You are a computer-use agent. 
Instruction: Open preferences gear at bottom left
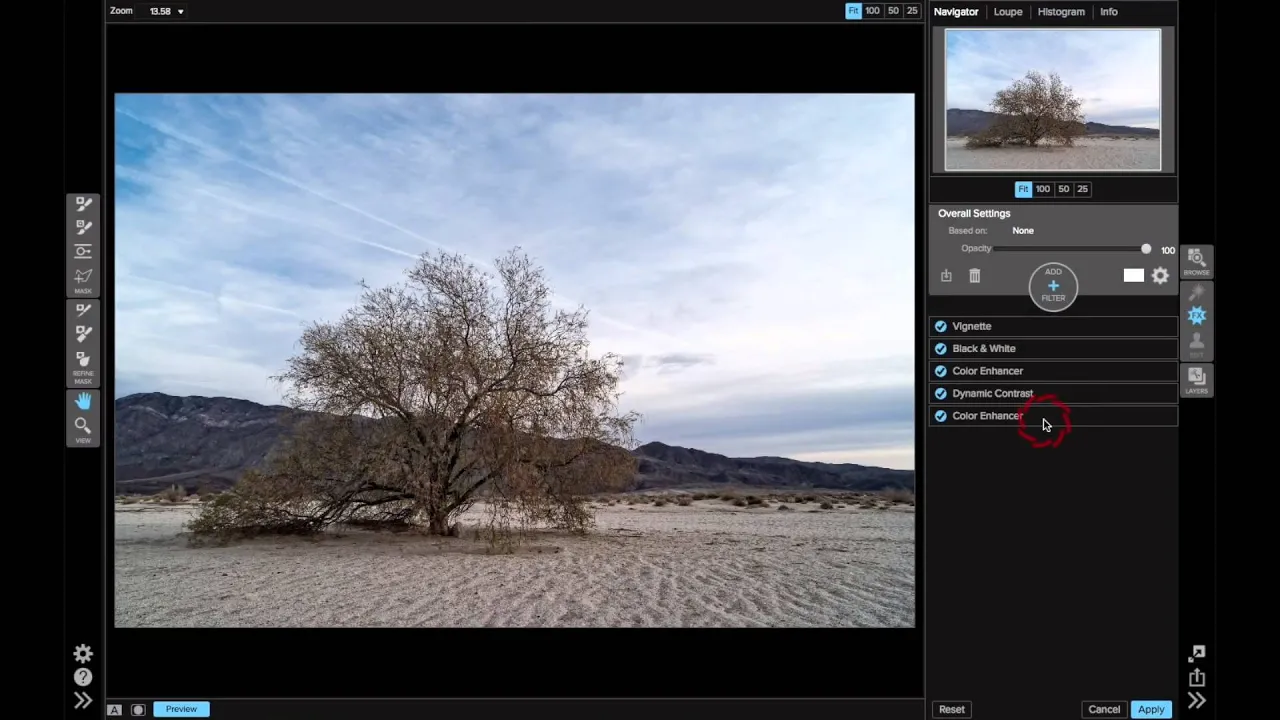click(83, 654)
